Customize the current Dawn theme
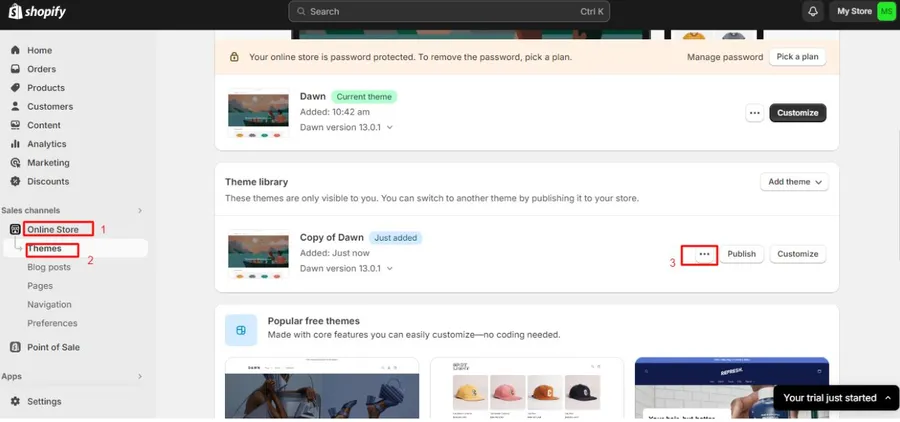 tap(797, 113)
